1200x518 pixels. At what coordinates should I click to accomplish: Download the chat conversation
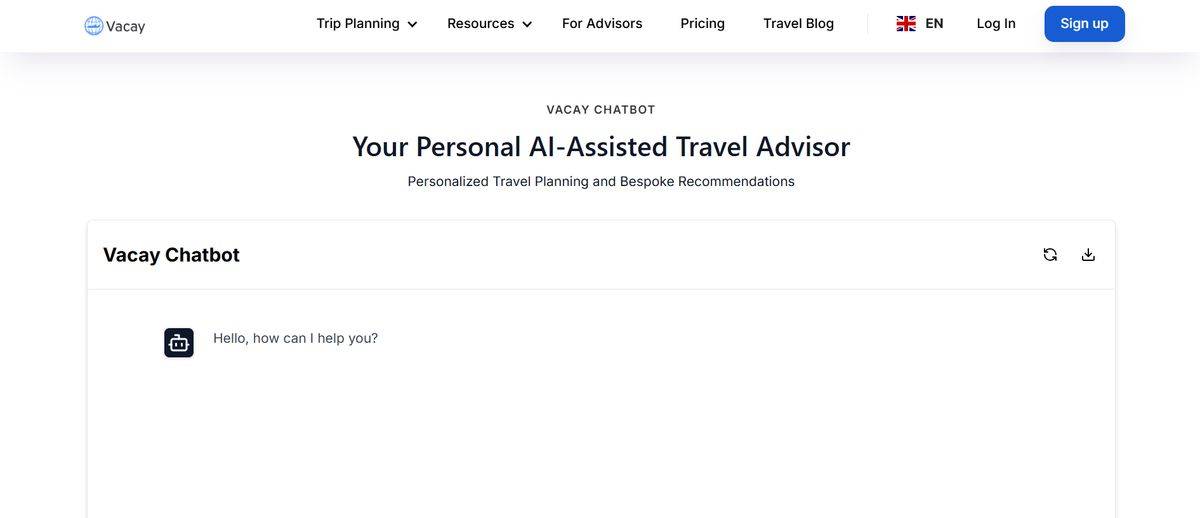pyautogui.click(x=1088, y=255)
